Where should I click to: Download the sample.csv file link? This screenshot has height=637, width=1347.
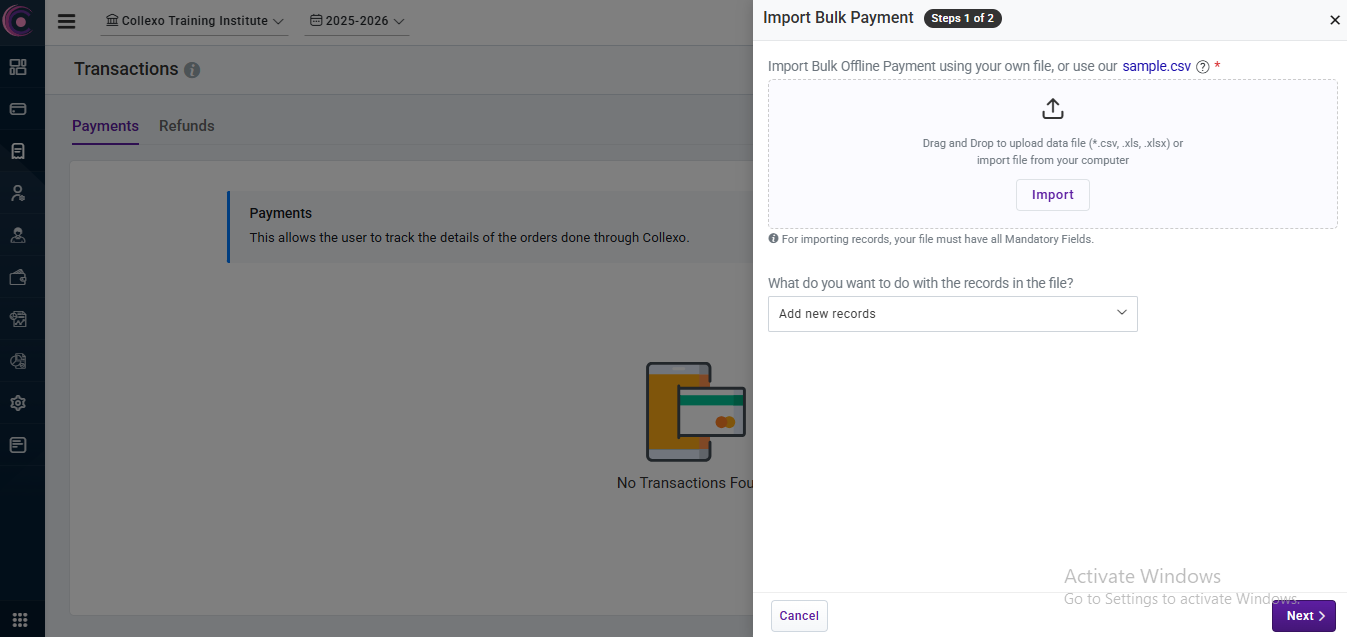(1156, 66)
